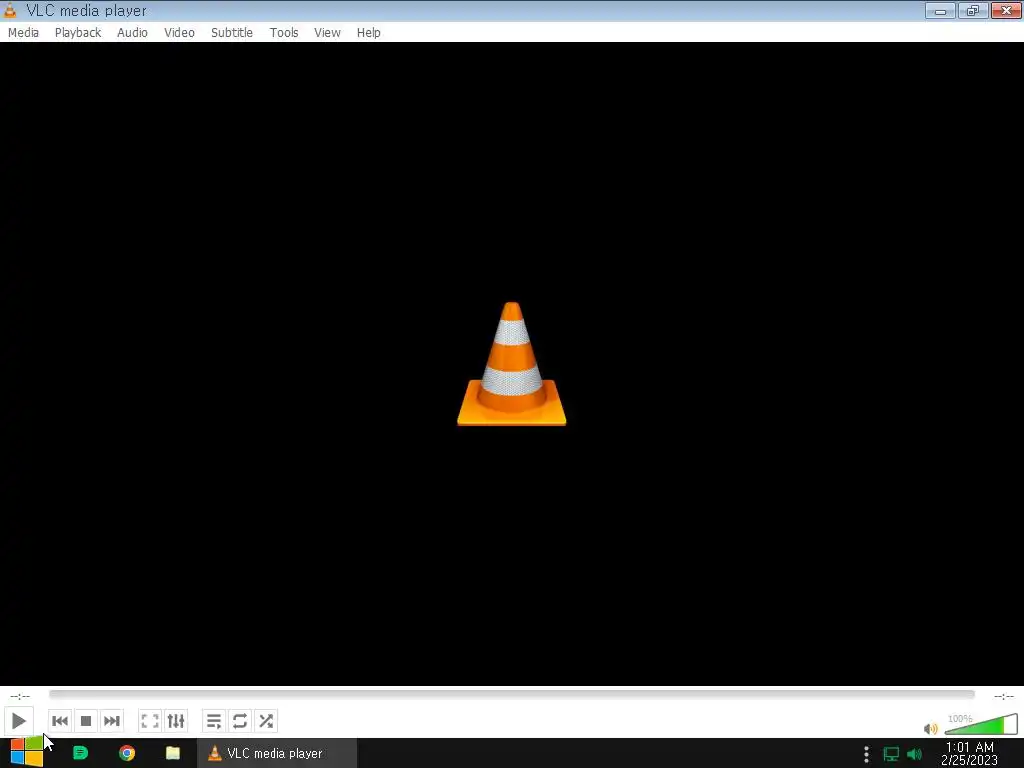Open the Audio menu

click(x=132, y=33)
